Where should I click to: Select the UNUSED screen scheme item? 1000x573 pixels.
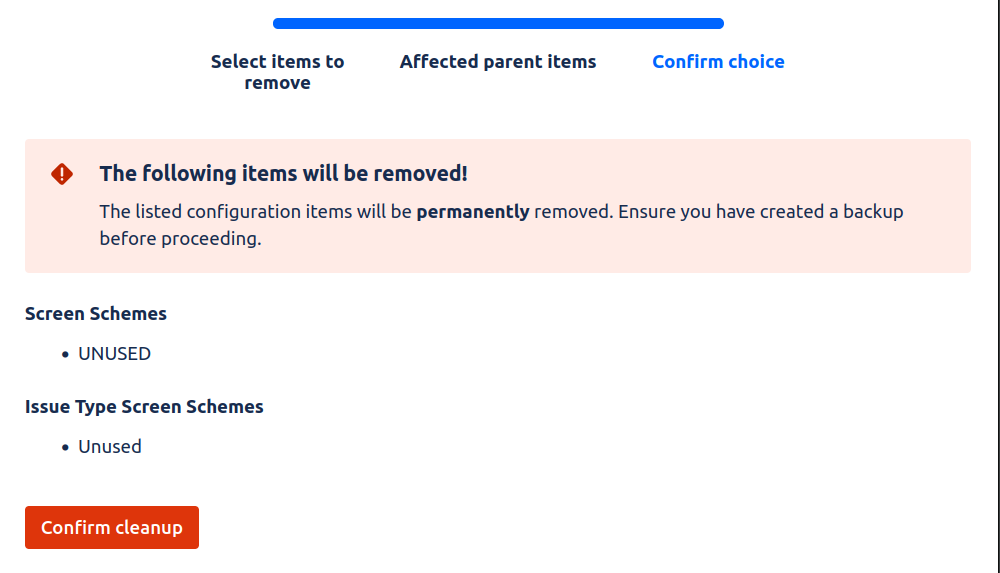(x=115, y=354)
